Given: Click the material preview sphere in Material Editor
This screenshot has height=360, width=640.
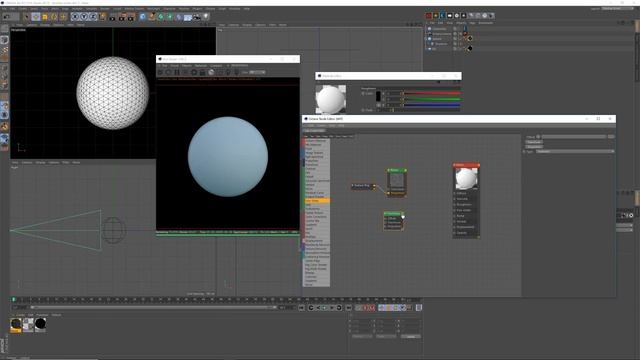Looking at the screenshot, I should [331, 99].
